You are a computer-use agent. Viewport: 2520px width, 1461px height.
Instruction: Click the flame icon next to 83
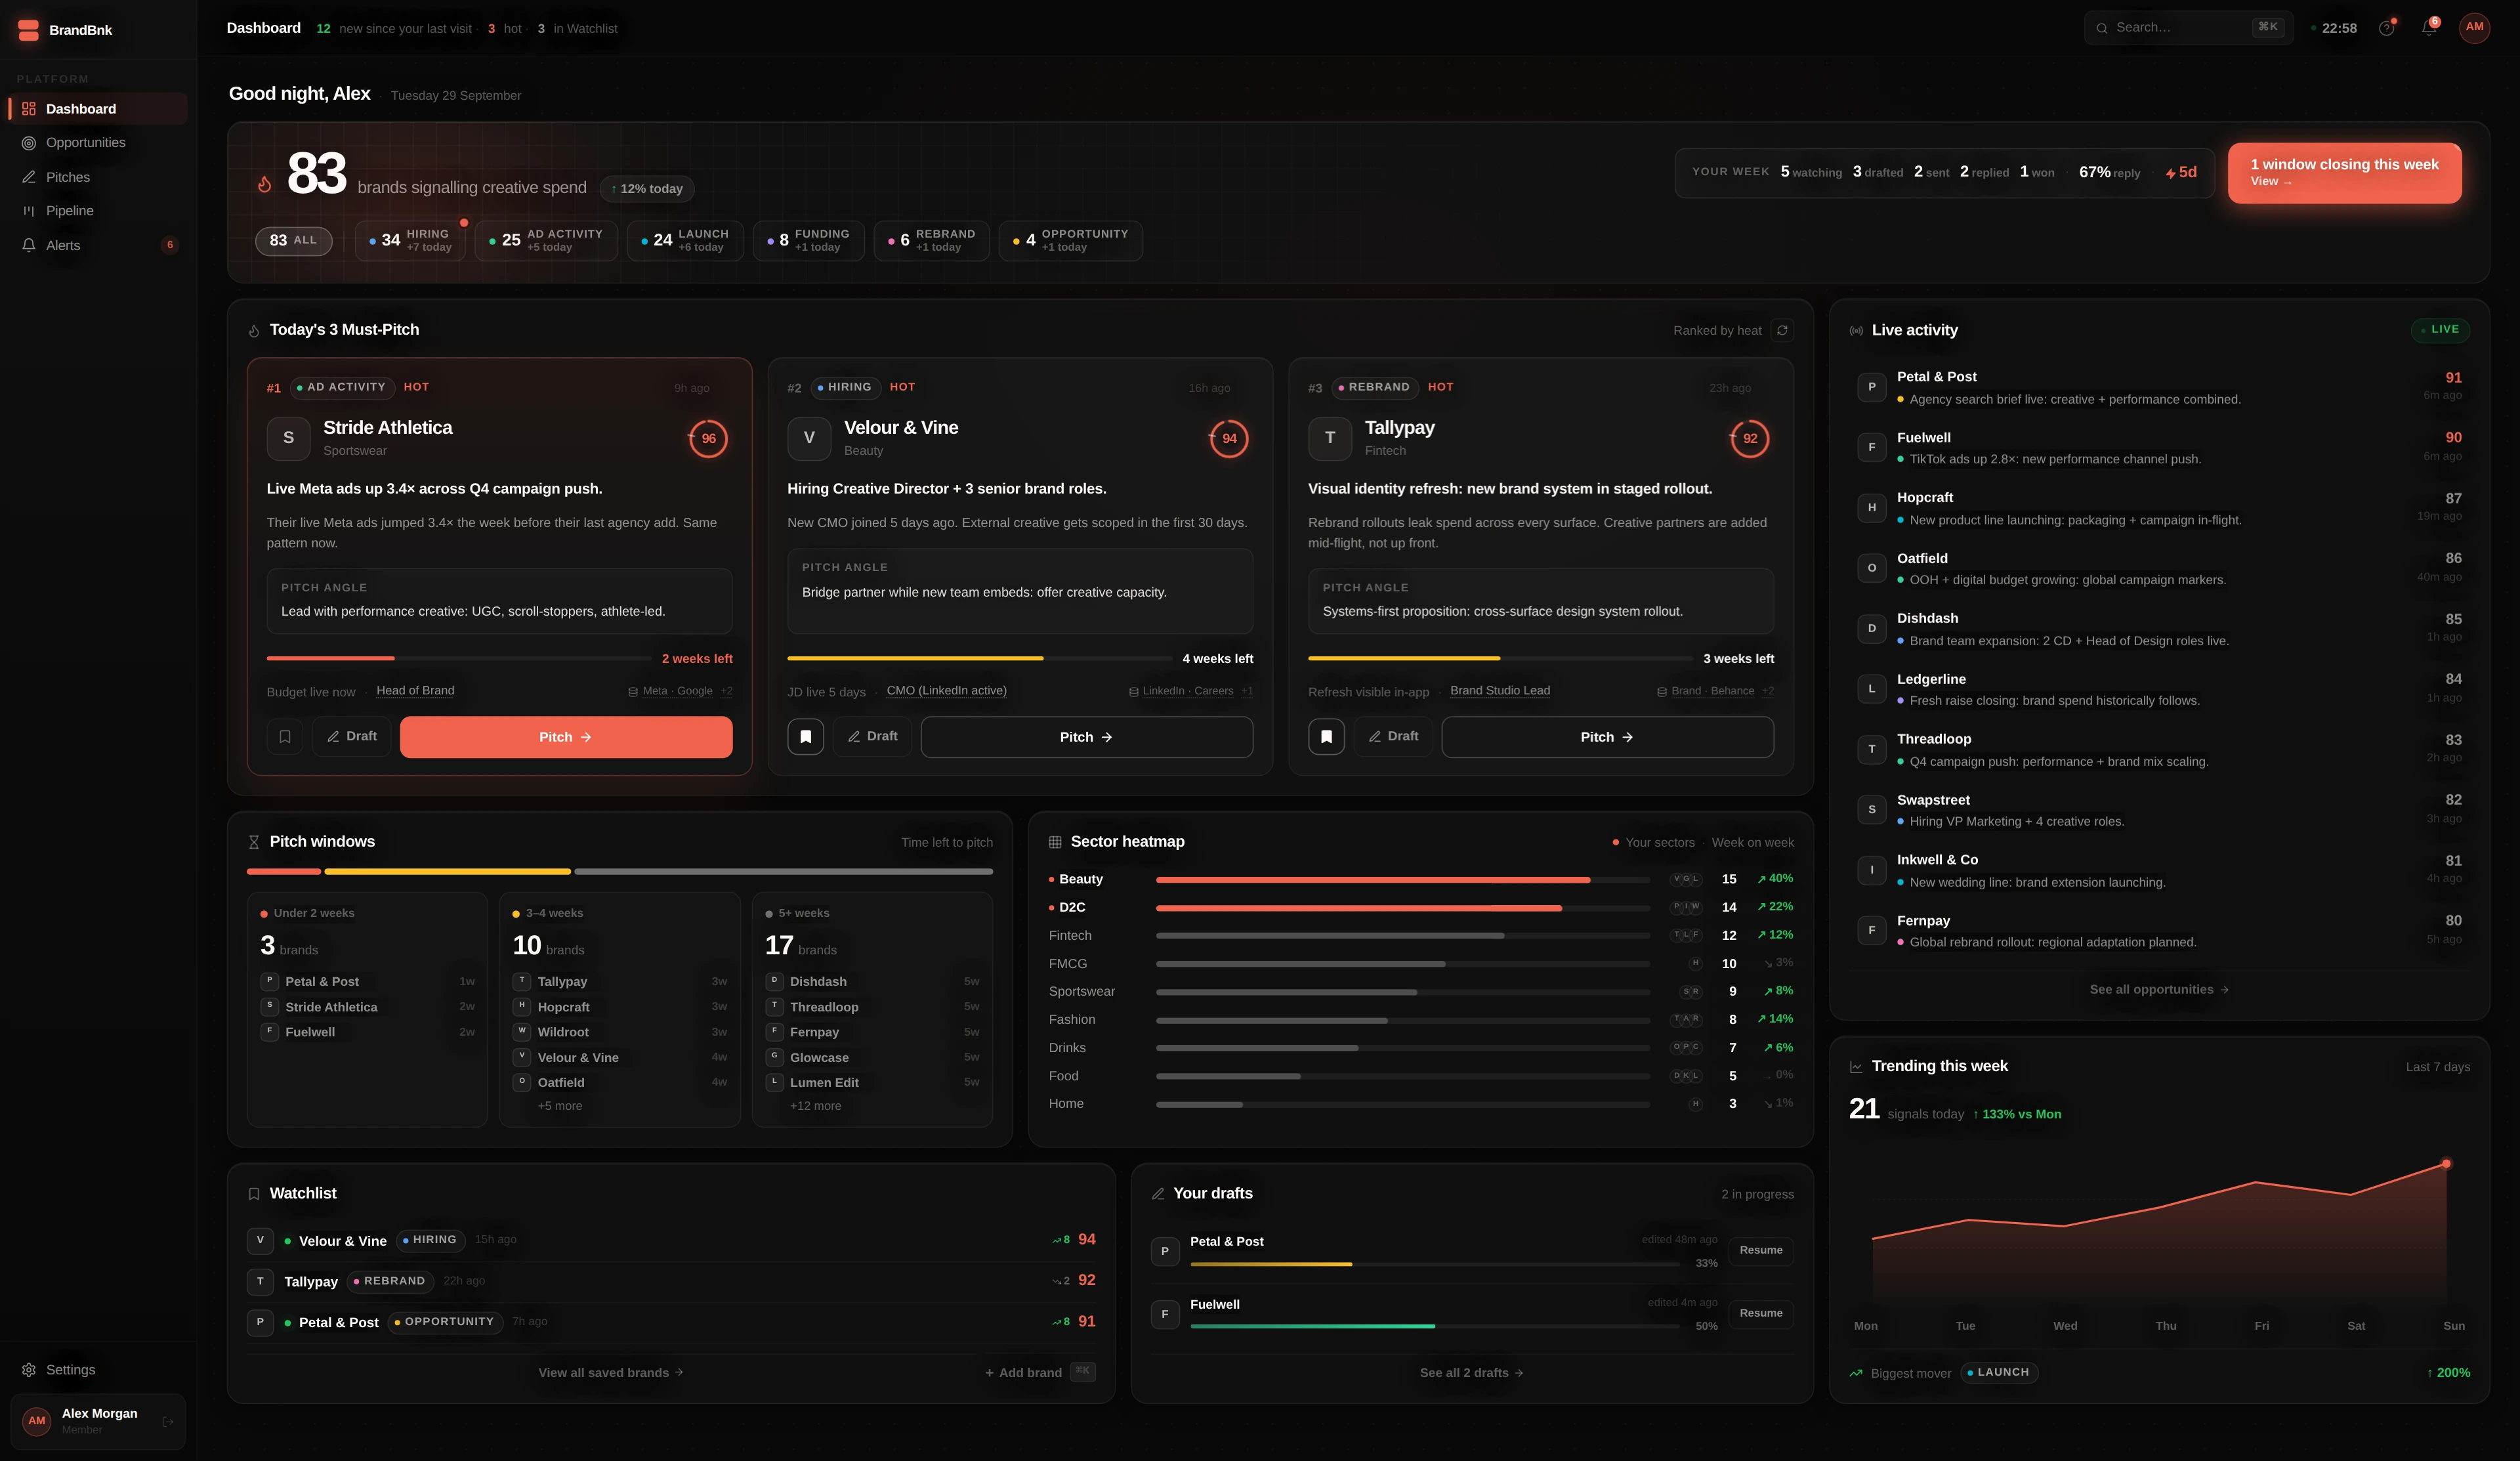point(264,184)
